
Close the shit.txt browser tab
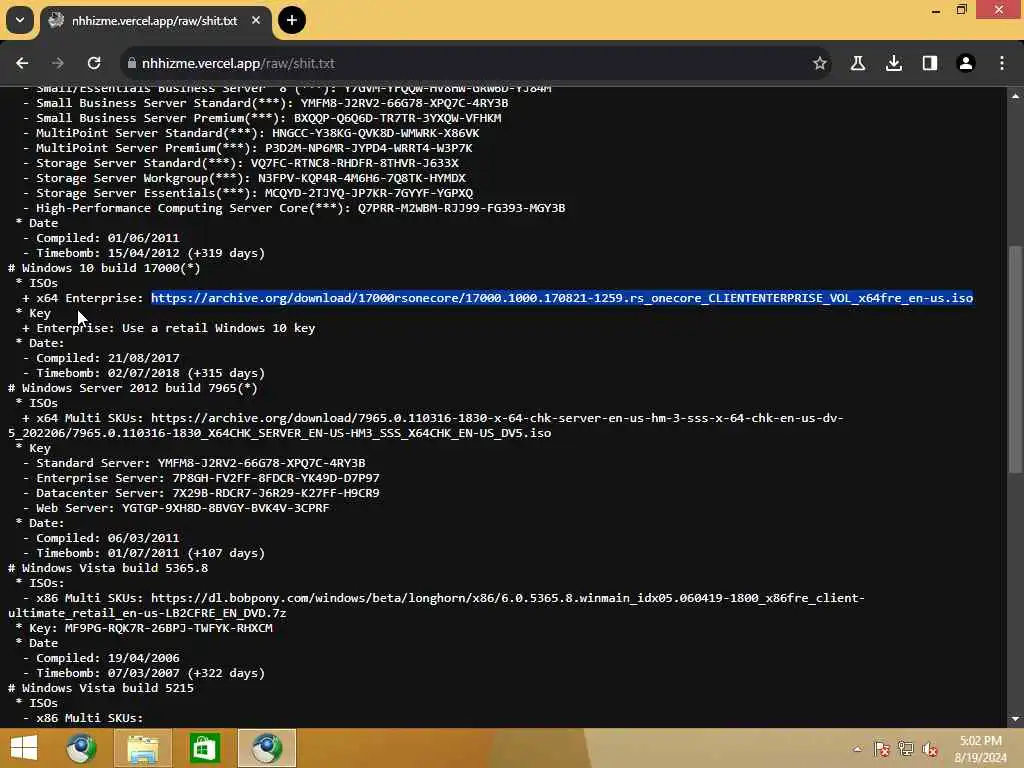256,21
